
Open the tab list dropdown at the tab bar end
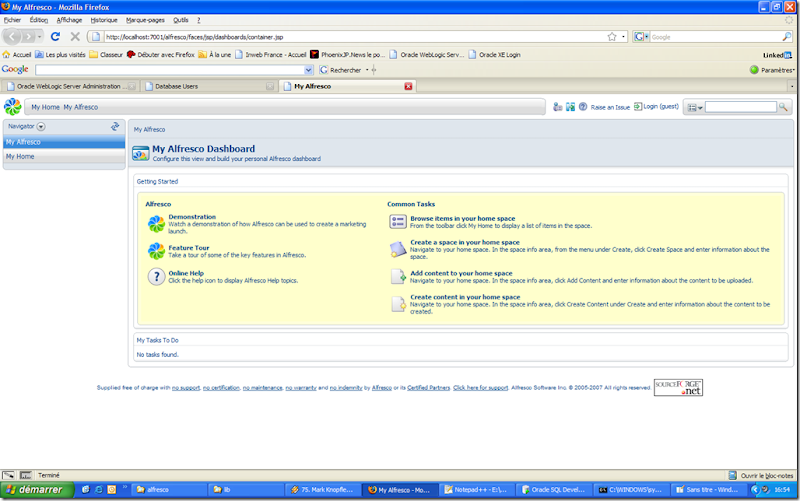792,86
